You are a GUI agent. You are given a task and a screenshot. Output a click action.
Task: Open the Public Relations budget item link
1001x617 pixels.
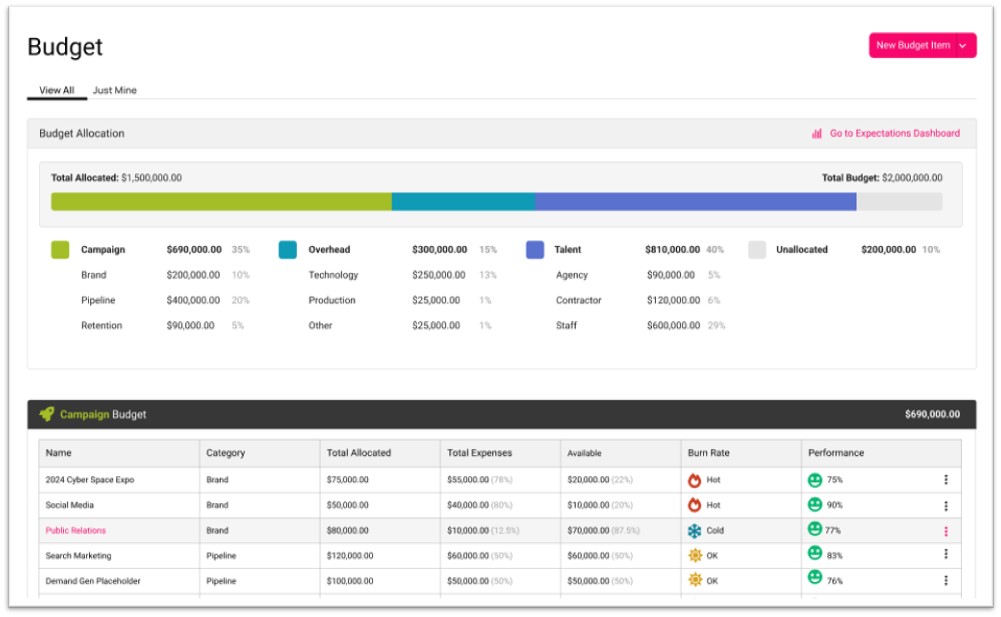pos(76,531)
